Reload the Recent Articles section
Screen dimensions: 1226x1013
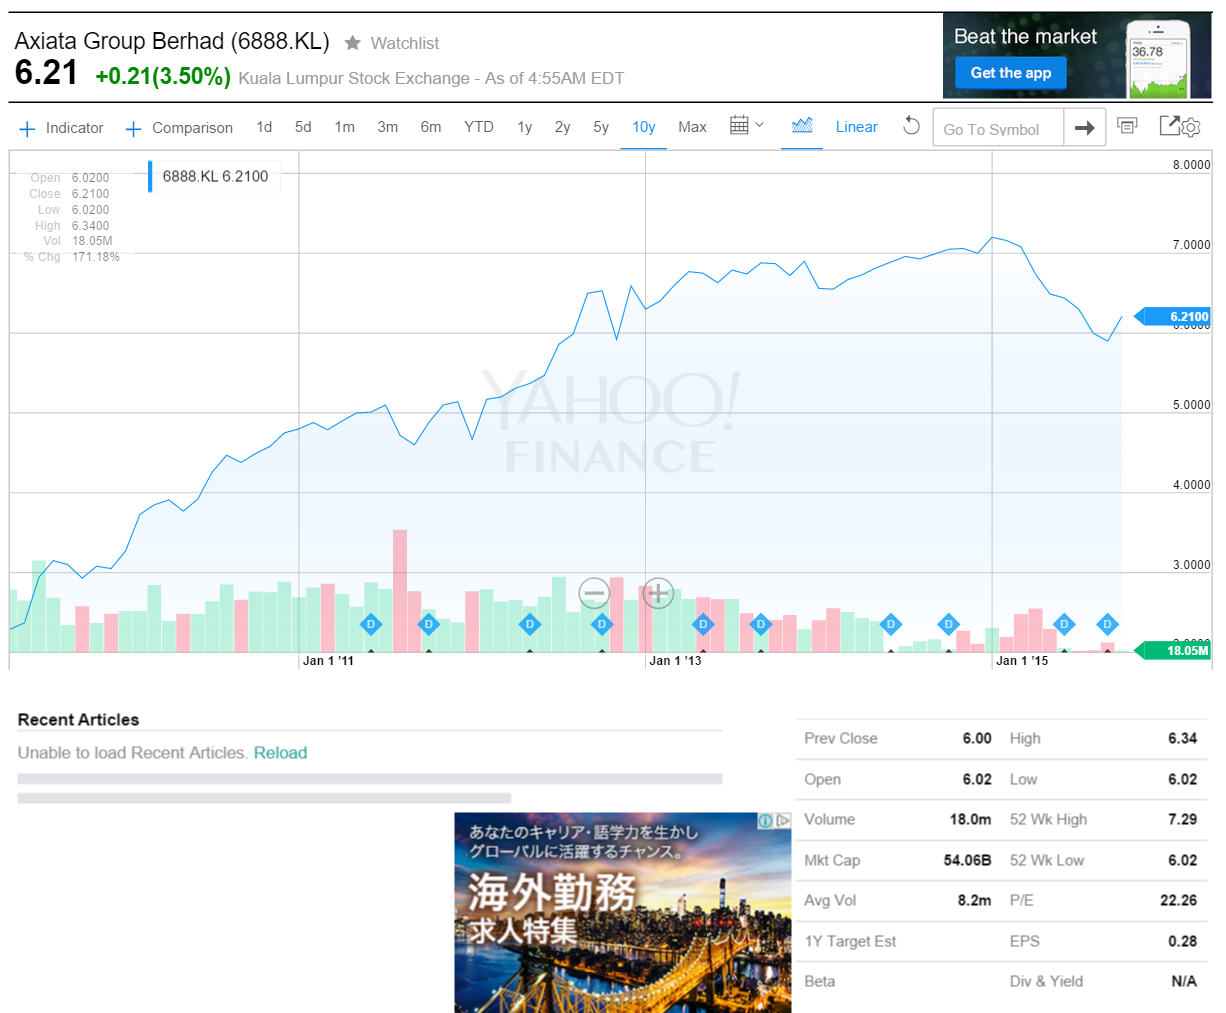280,753
